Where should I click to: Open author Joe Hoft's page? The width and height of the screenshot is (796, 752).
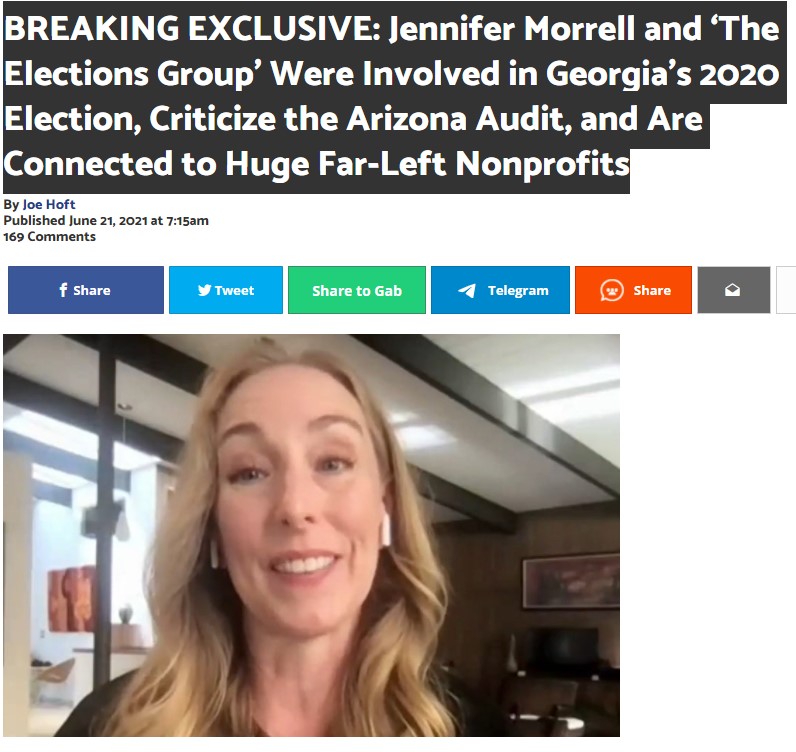[49, 204]
